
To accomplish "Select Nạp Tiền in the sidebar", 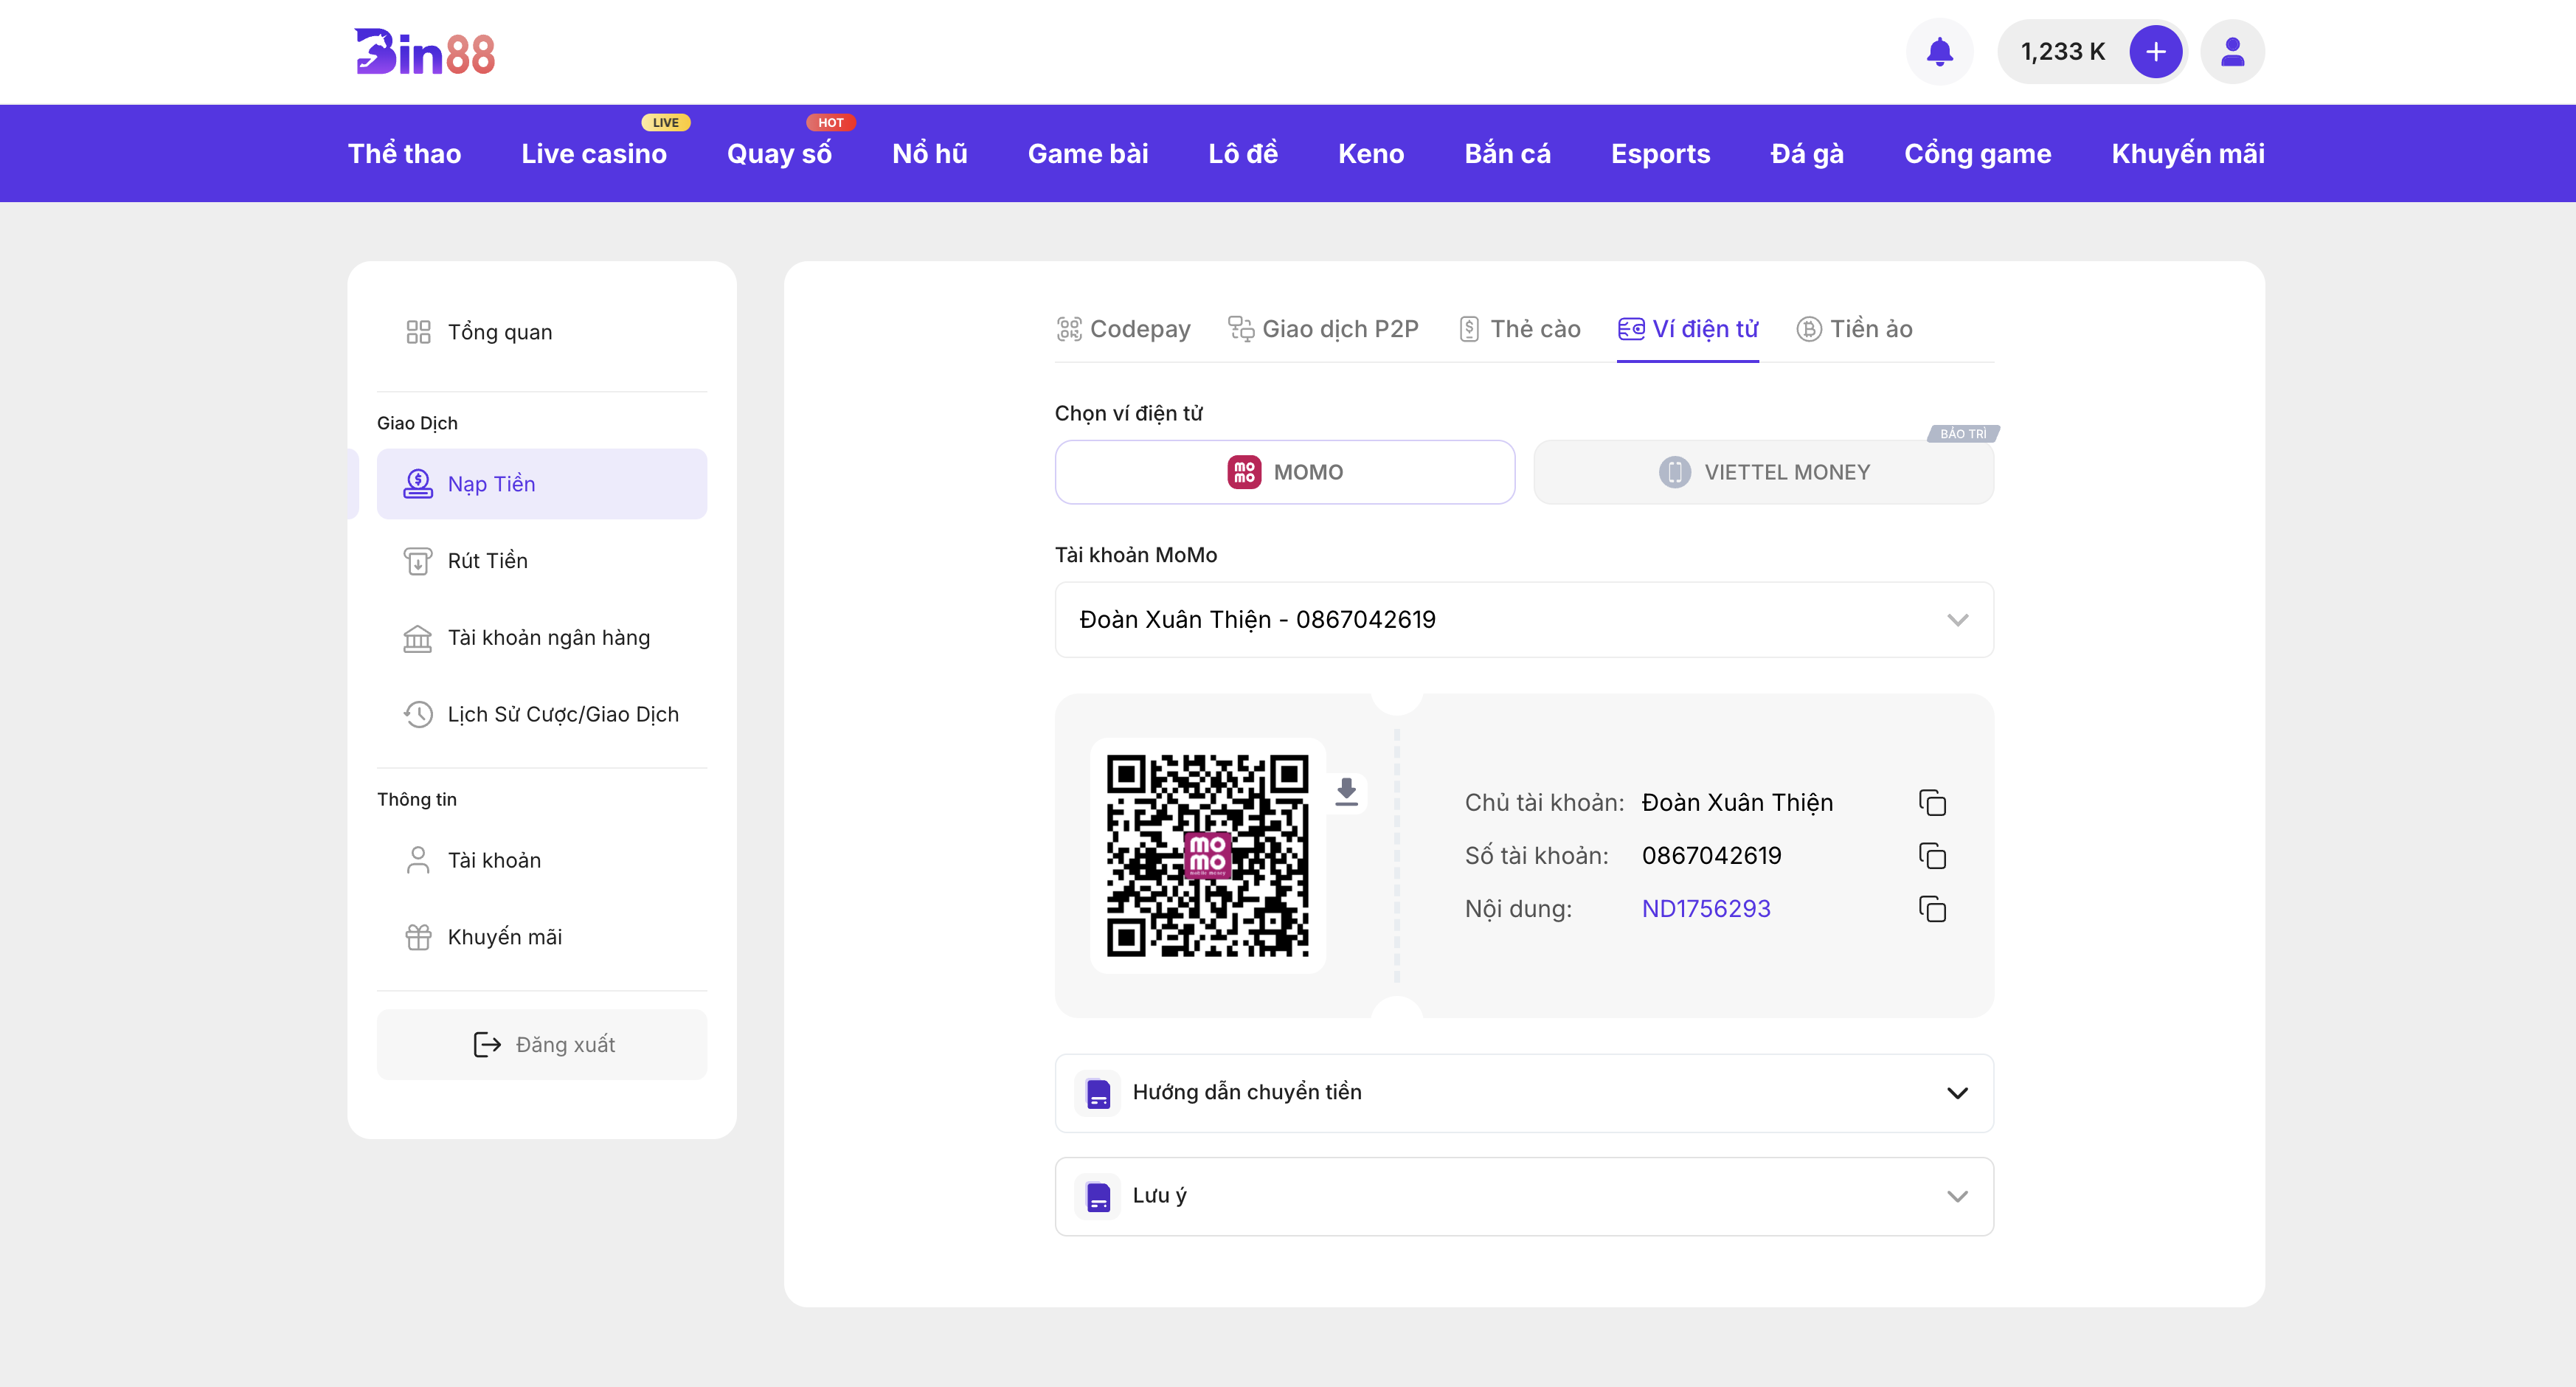I will point(541,484).
